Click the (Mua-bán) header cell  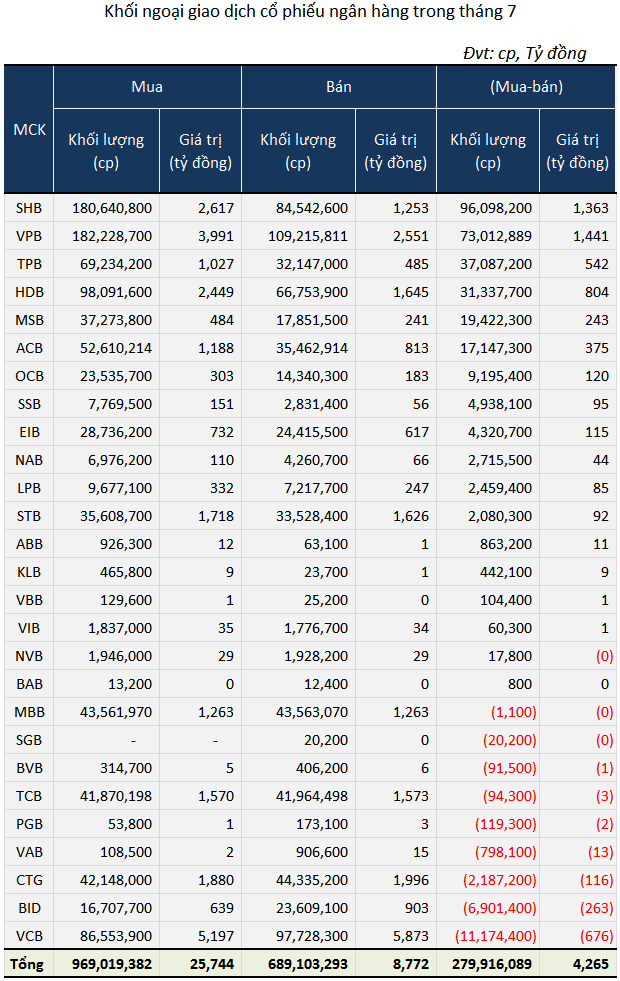click(x=526, y=87)
